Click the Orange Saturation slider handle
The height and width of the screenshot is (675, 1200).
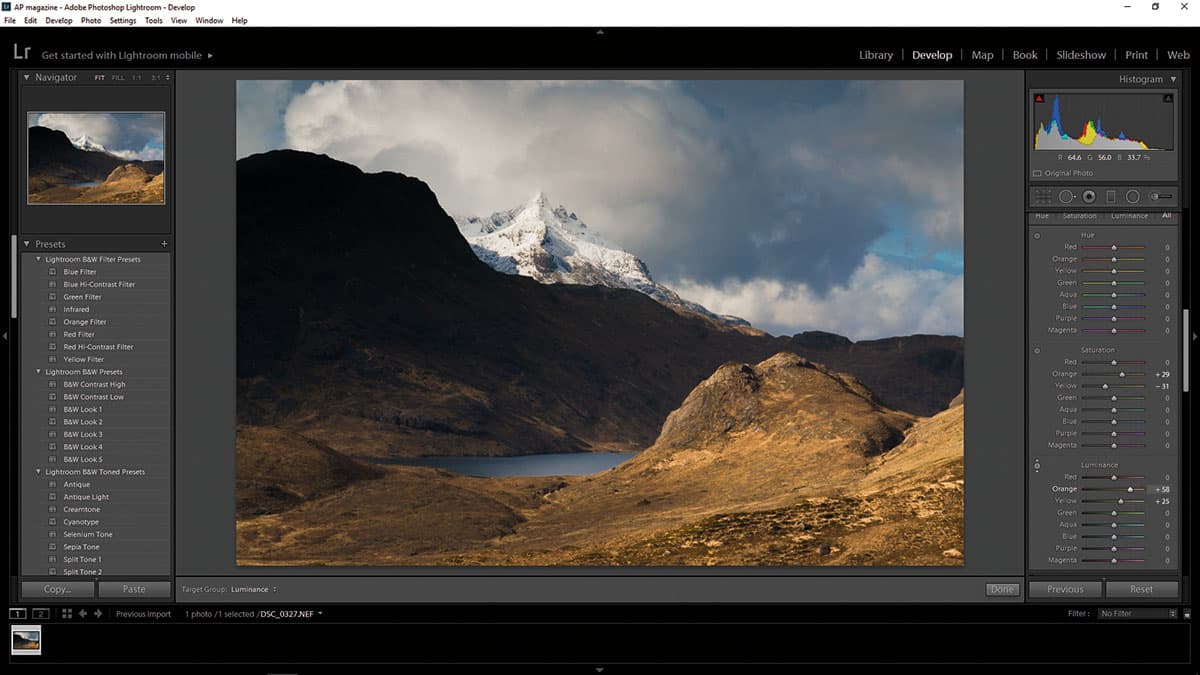click(x=1122, y=374)
